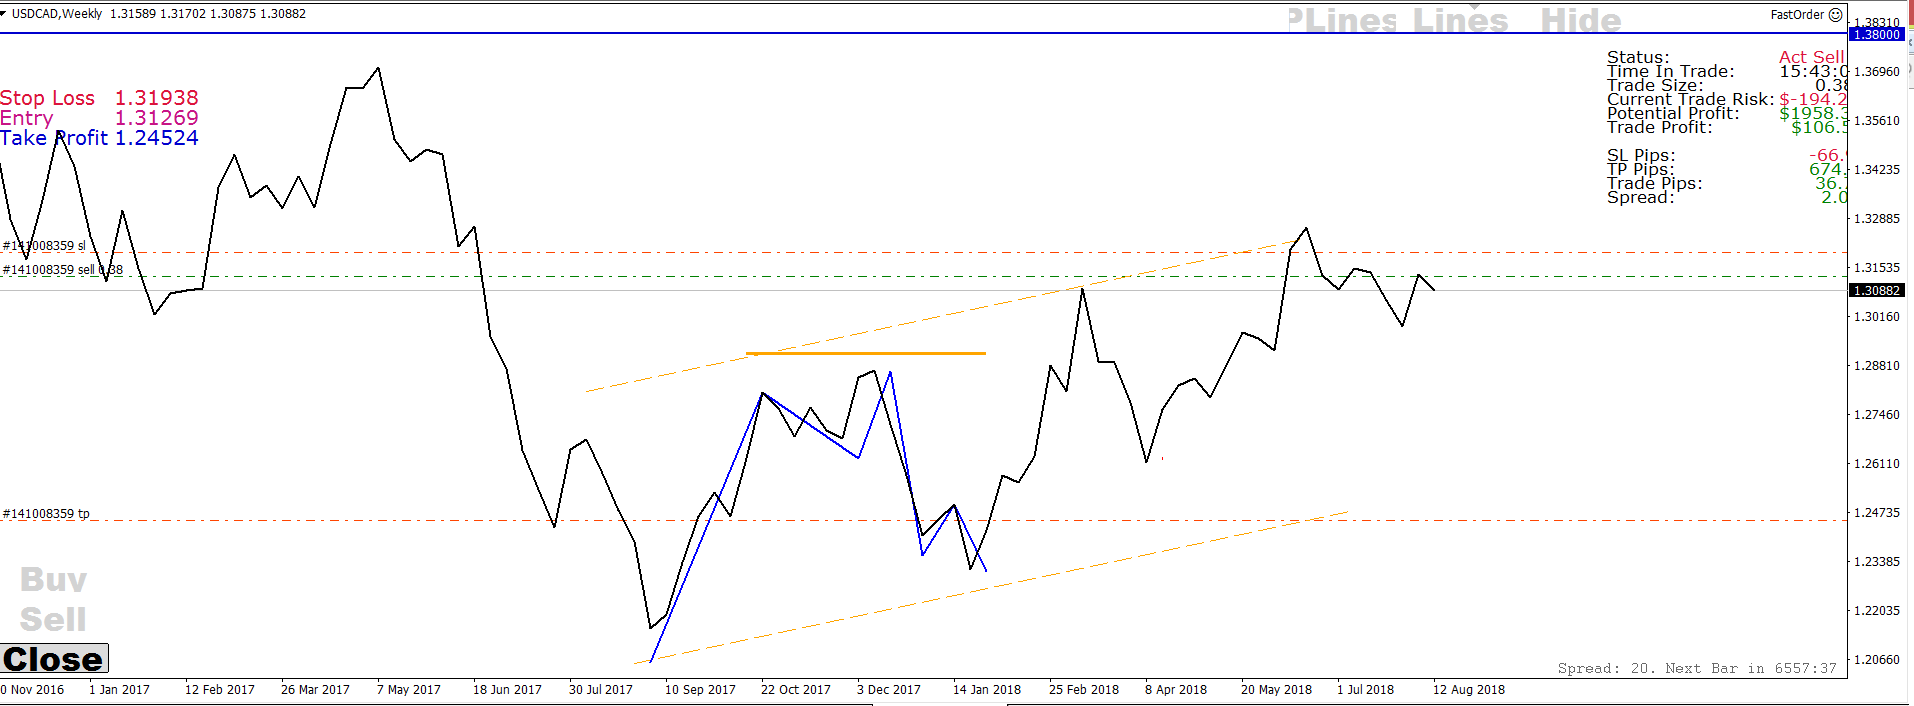
Task: Select the thick orange horizontal line
Action: pyautogui.click(x=866, y=353)
